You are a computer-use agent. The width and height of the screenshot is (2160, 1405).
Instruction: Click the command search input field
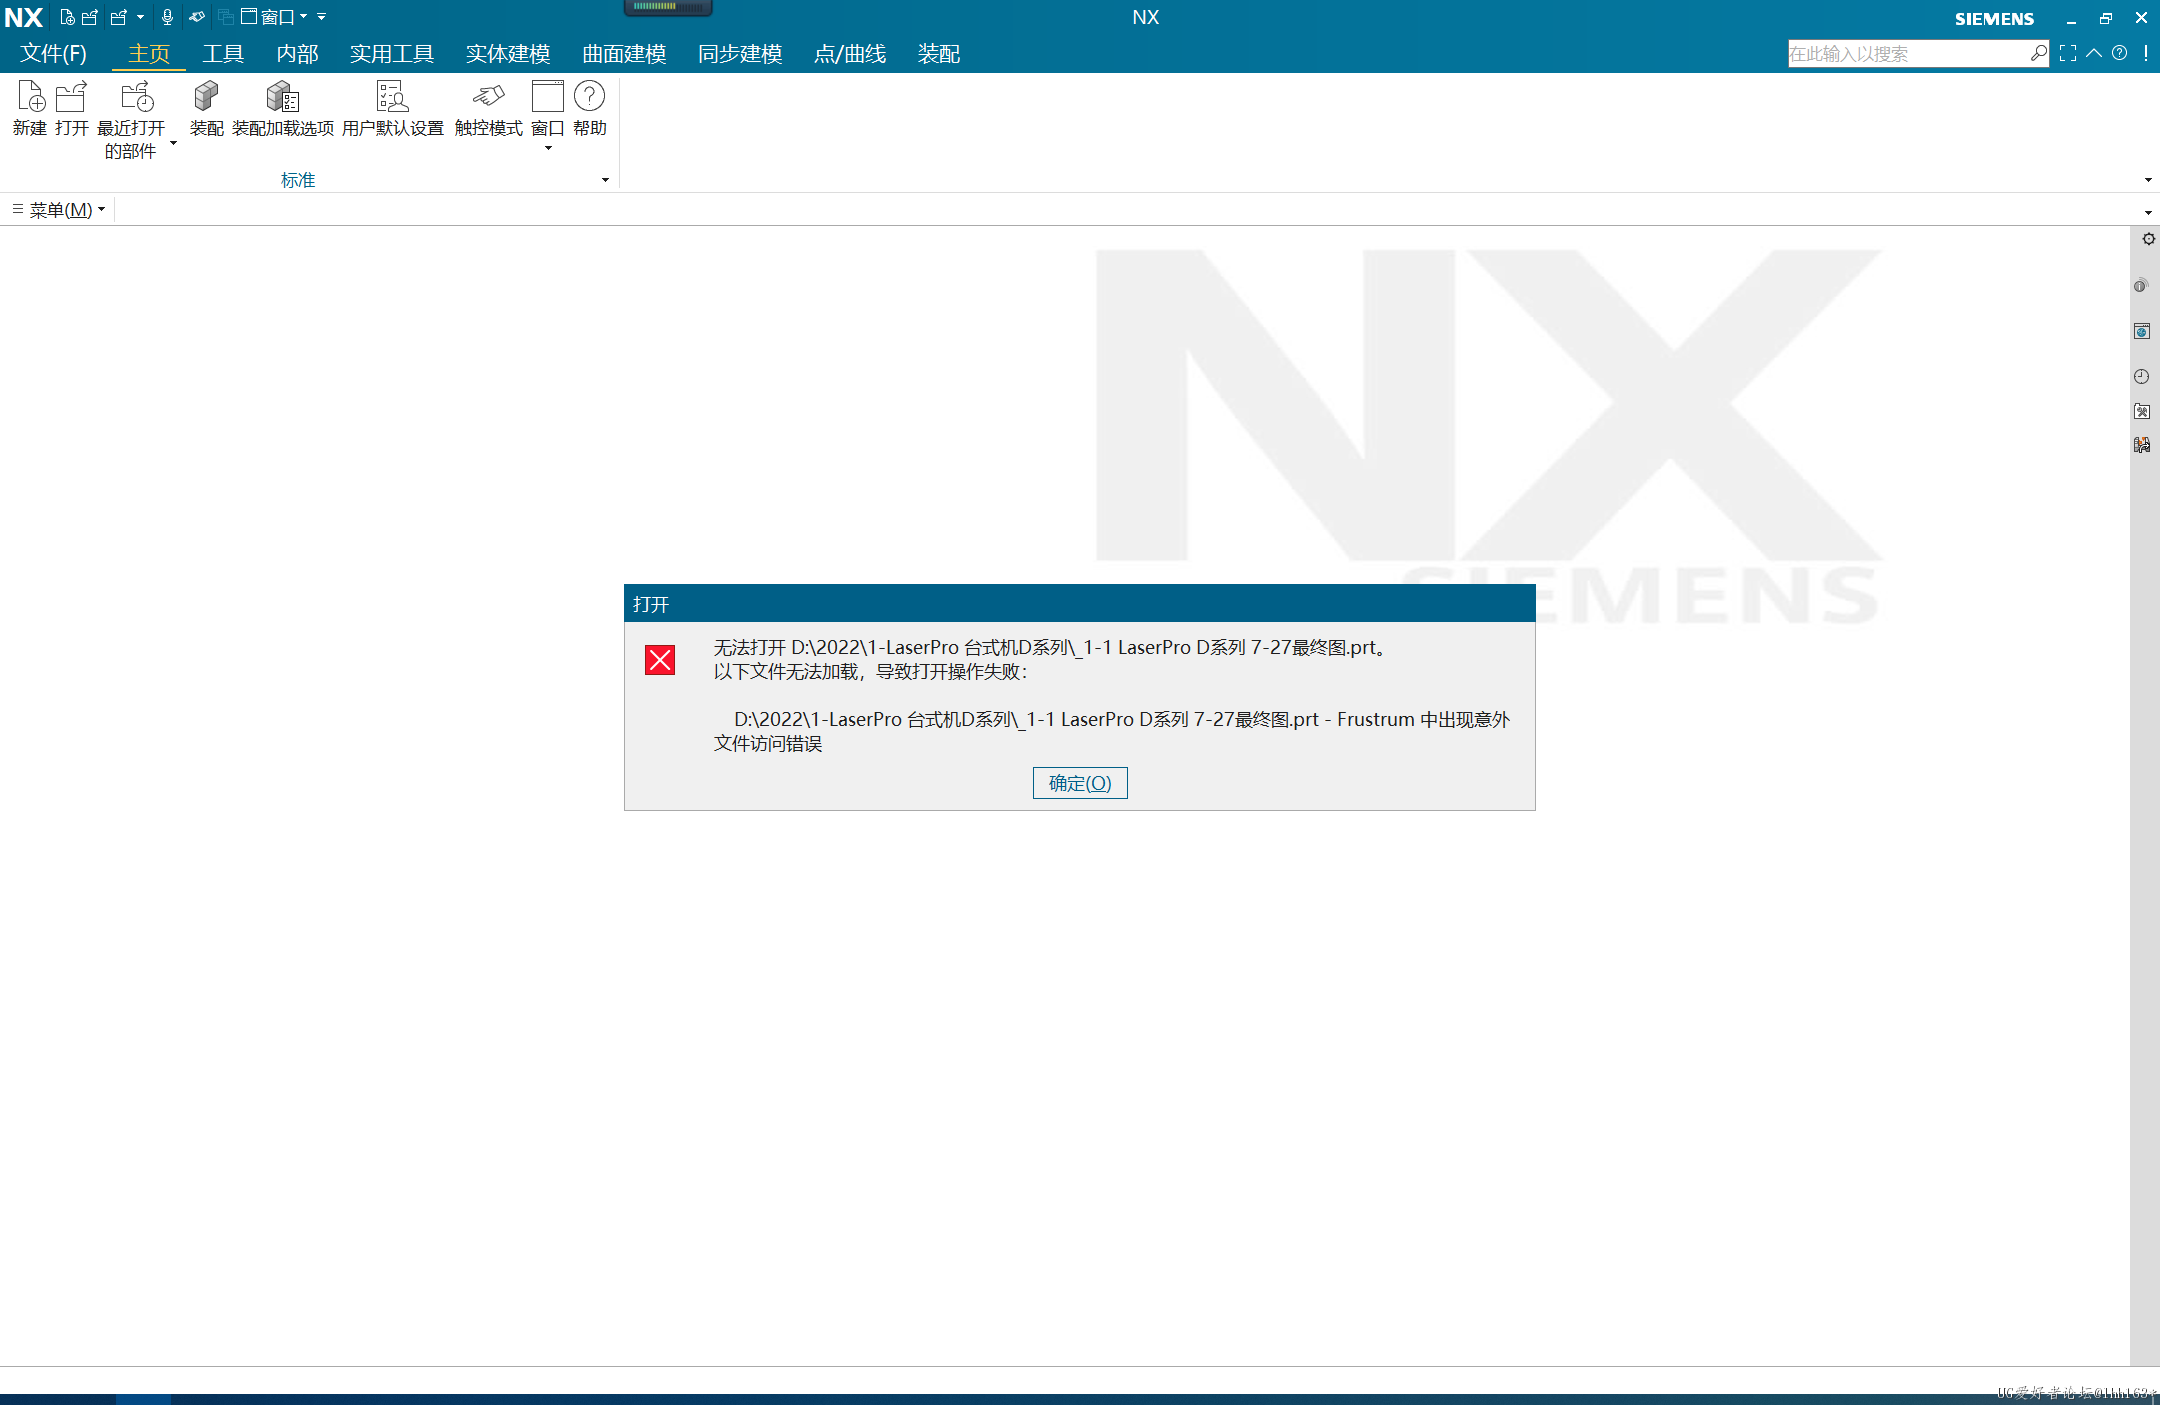click(x=1907, y=54)
